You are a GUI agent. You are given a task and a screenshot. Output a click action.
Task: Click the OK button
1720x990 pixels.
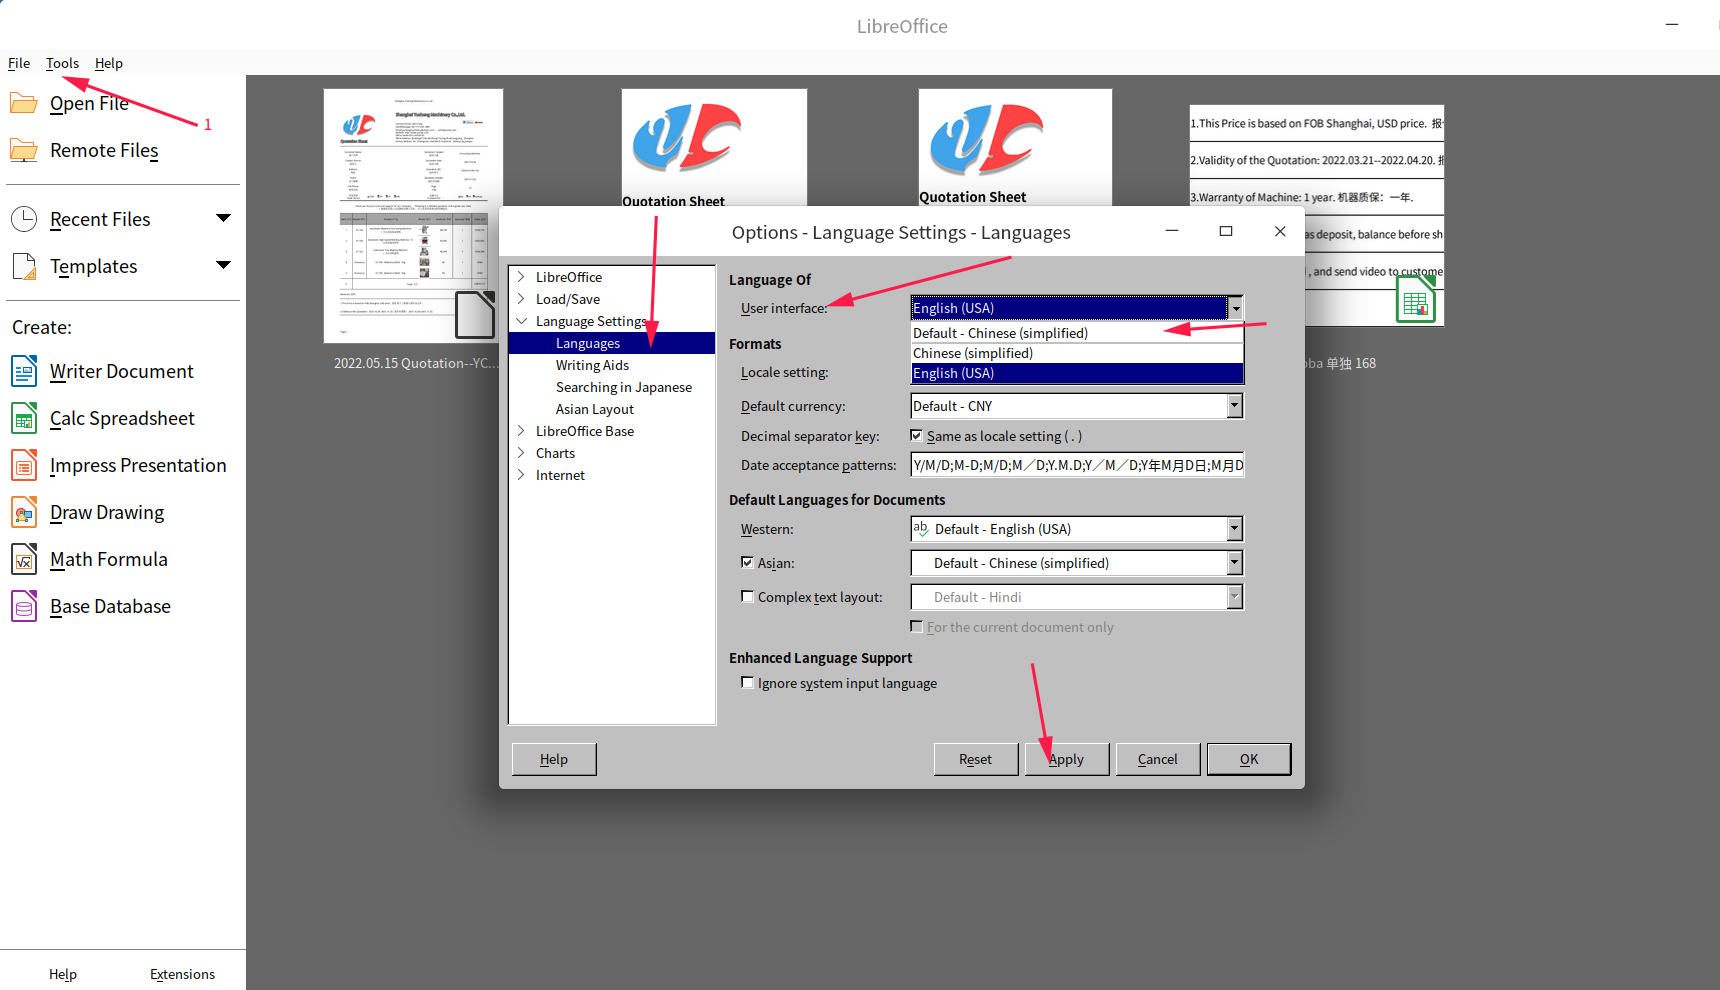coord(1249,759)
